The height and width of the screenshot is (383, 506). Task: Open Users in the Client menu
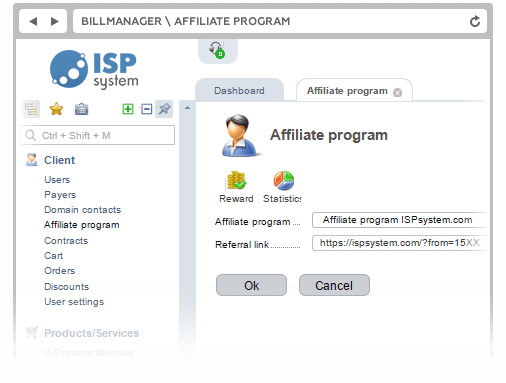point(57,180)
